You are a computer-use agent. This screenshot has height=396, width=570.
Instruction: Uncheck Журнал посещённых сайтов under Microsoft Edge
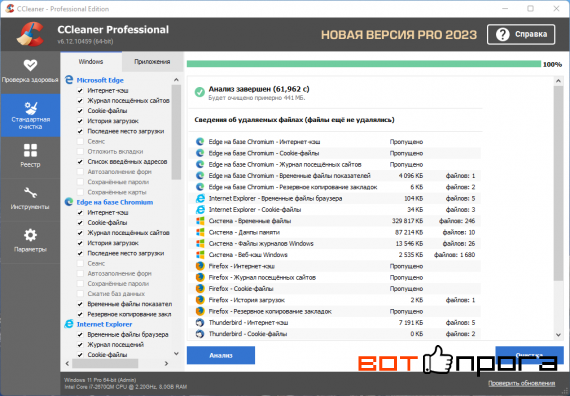[x=80, y=101]
